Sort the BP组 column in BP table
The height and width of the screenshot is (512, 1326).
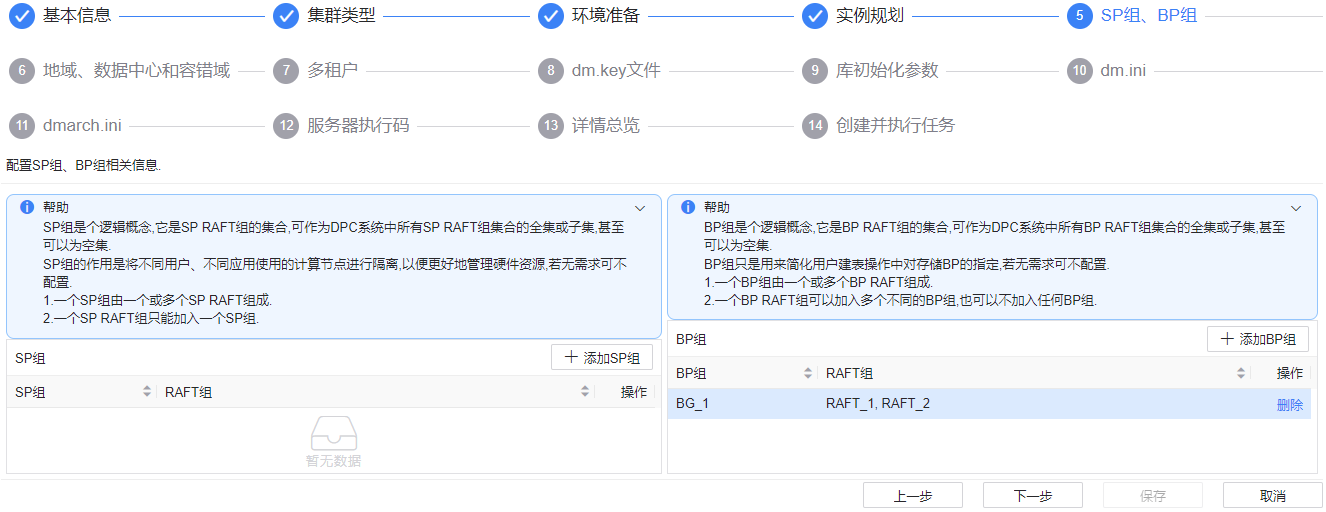pyautogui.click(x=808, y=373)
